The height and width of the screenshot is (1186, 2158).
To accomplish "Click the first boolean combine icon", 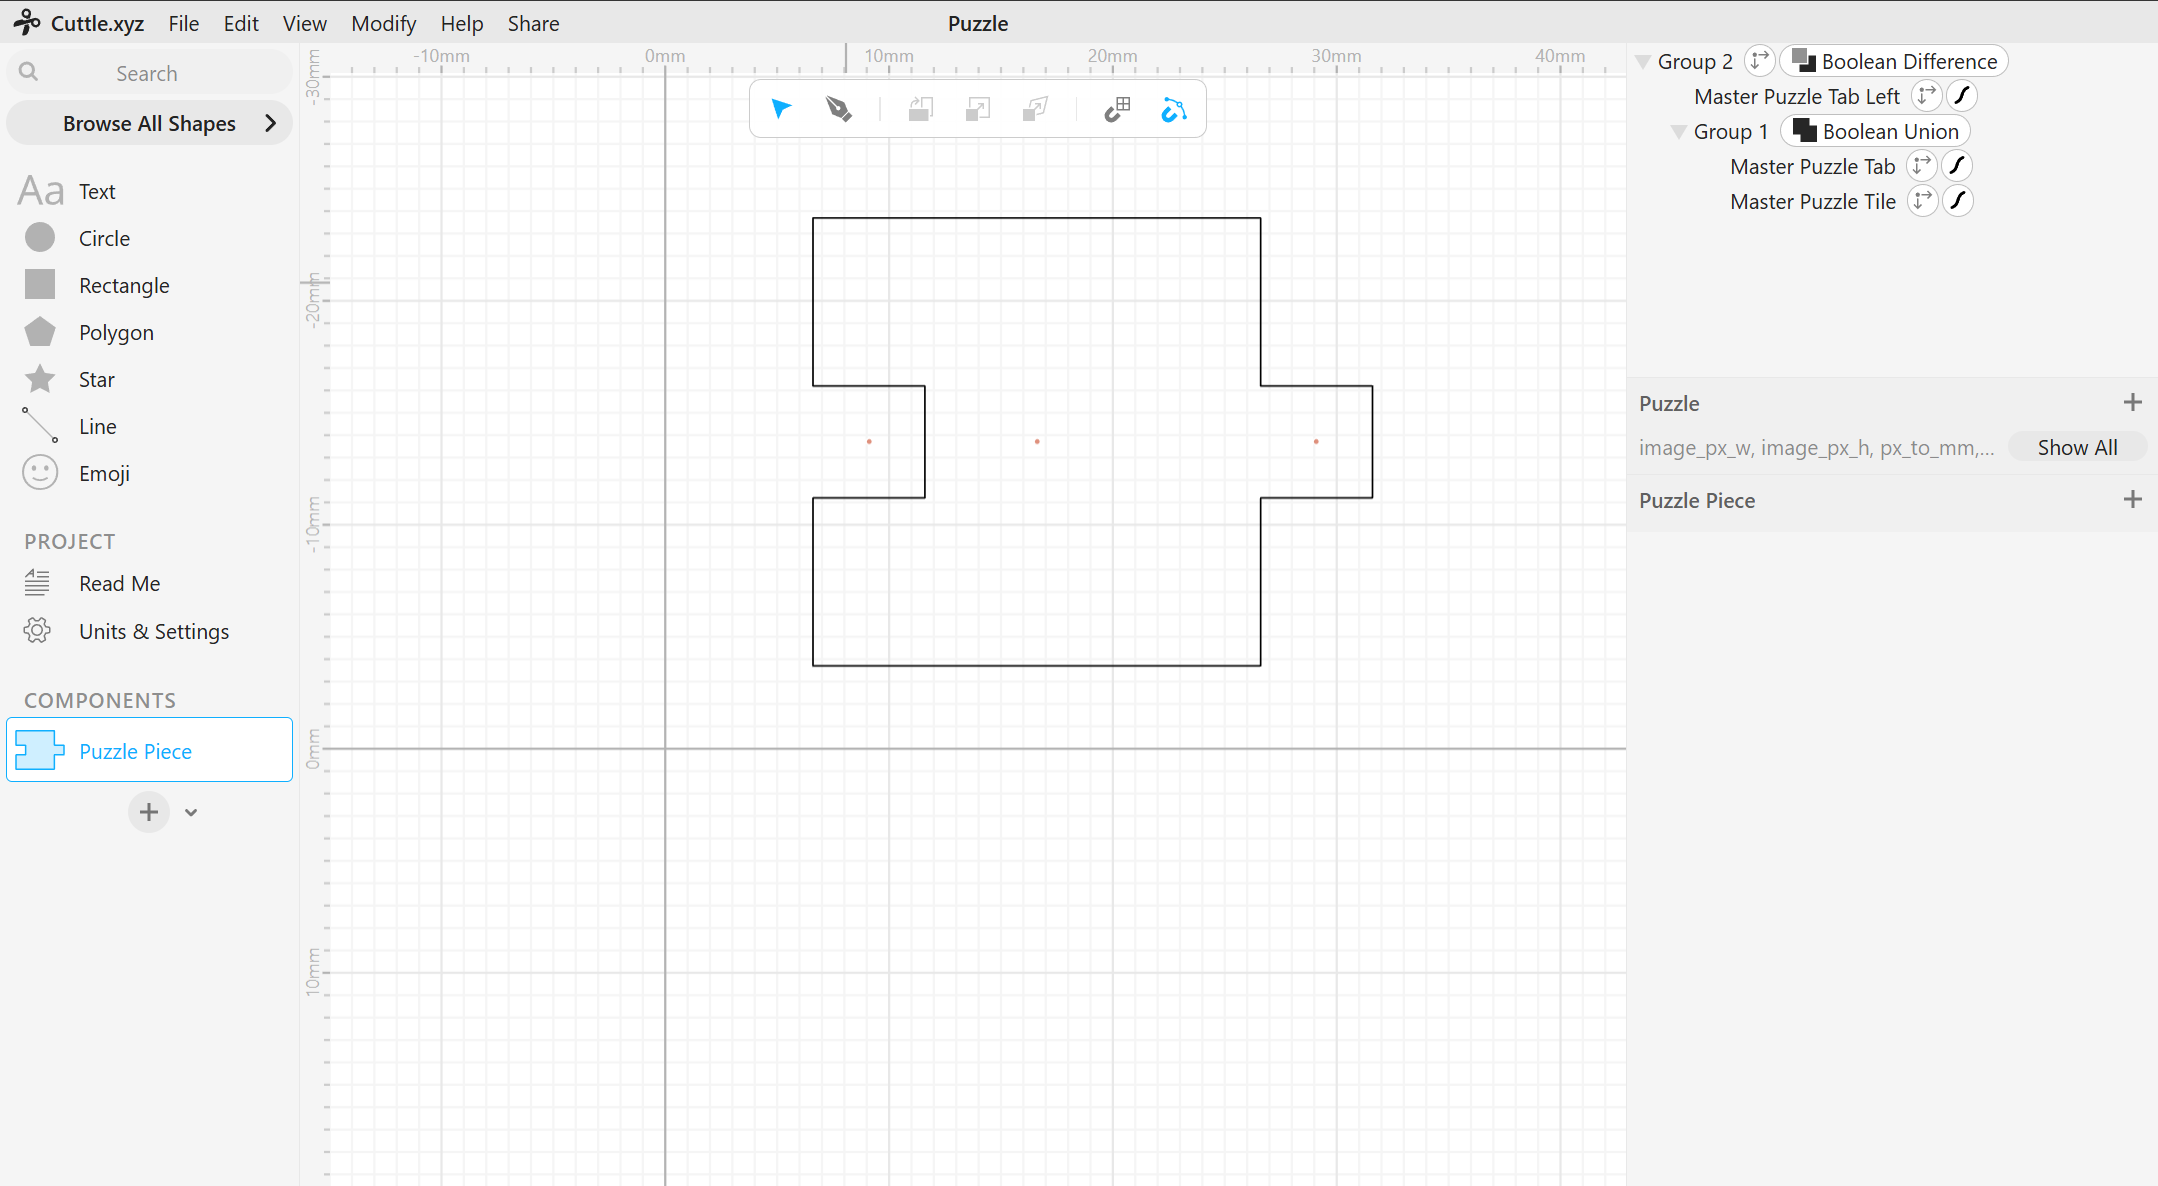I will point(921,109).
